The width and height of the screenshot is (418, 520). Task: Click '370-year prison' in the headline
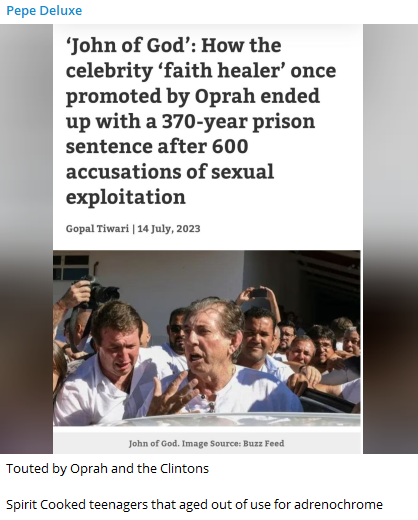[x=238, y=121]
